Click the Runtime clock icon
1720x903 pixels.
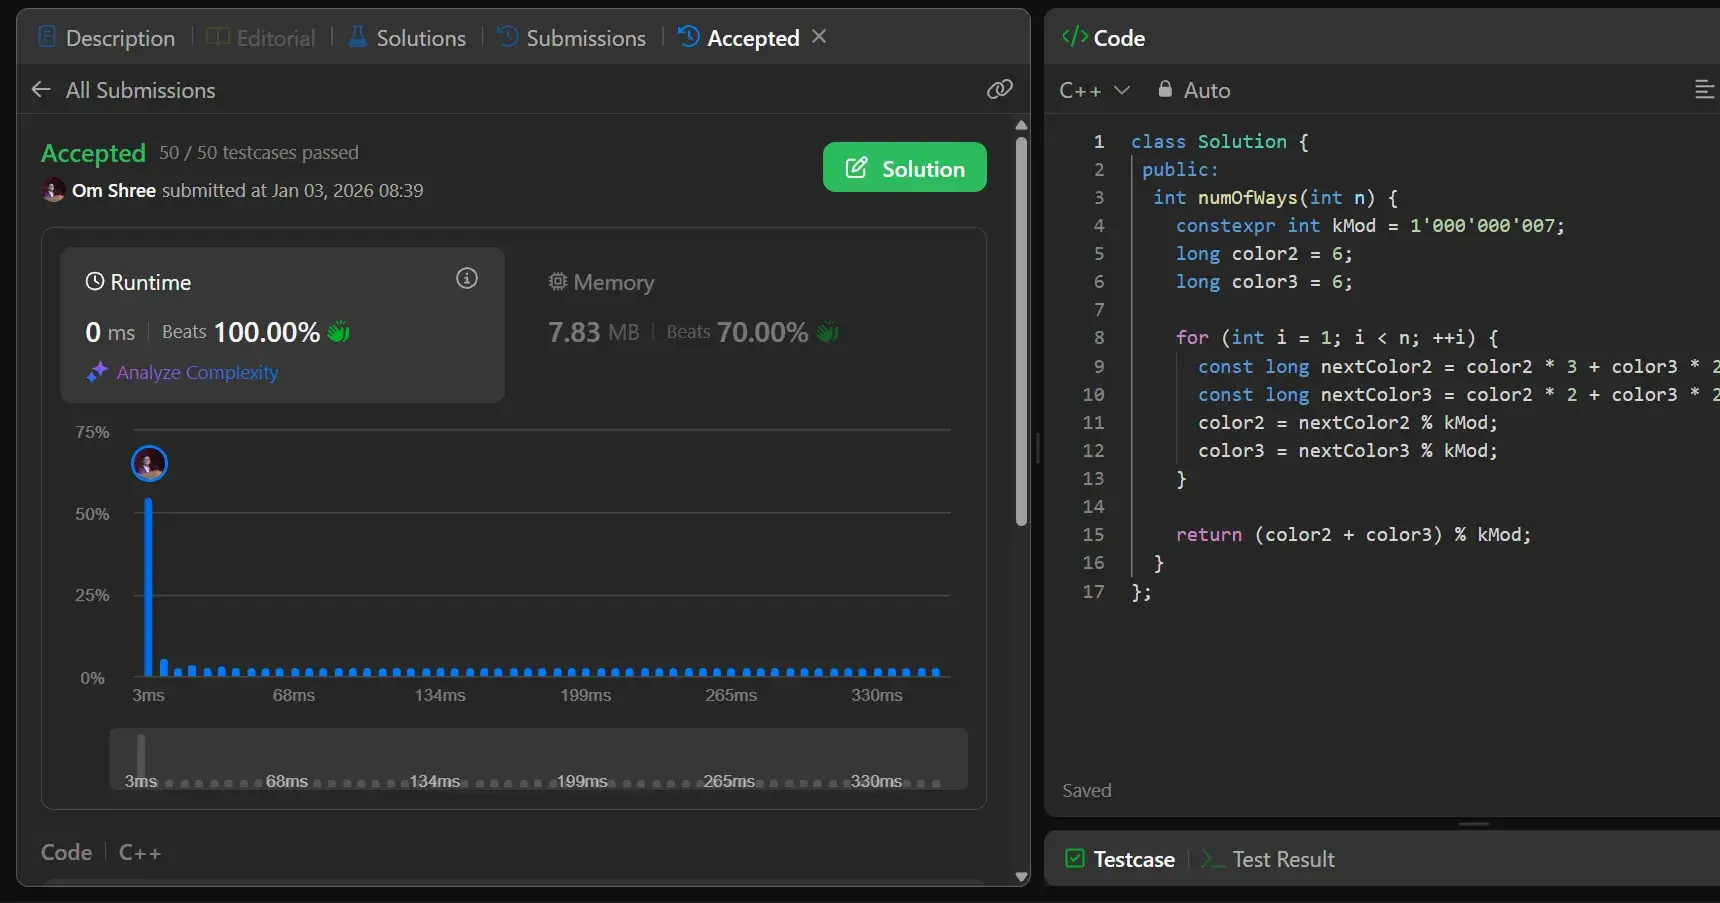[x=95, y=281]
